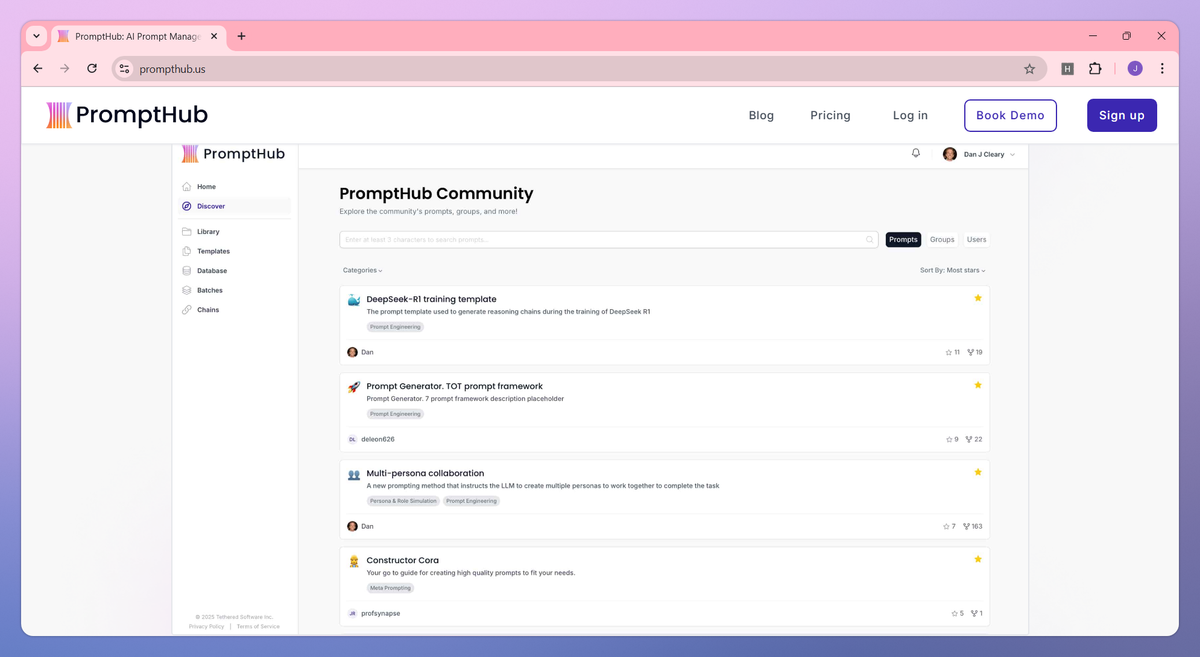Open Discover compass icon in sidebar
Image resolution: width=1200 pixels, height=657 pixels.
[187, 206]
